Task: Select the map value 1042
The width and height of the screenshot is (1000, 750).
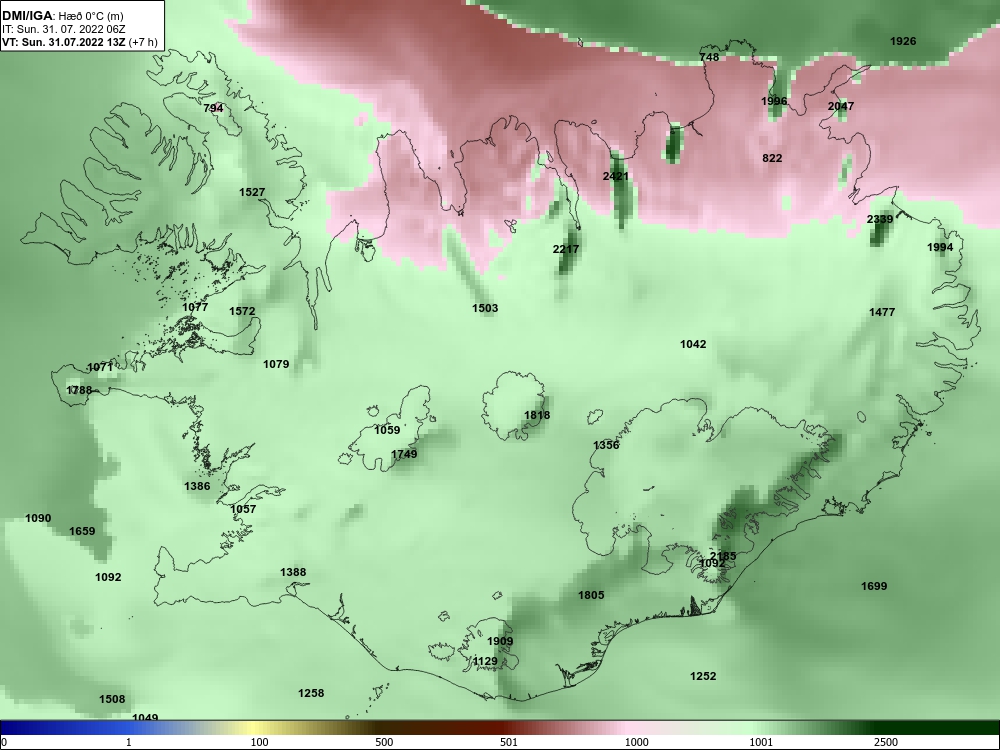Action: click(x=693, y=344)
